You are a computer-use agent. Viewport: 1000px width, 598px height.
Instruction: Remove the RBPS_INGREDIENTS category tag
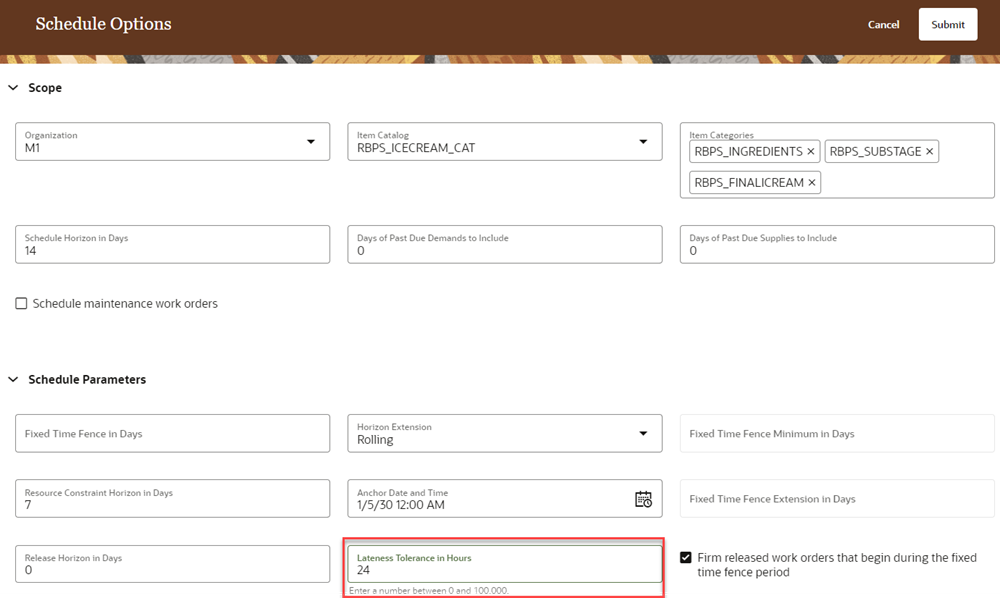coord(811,152)
